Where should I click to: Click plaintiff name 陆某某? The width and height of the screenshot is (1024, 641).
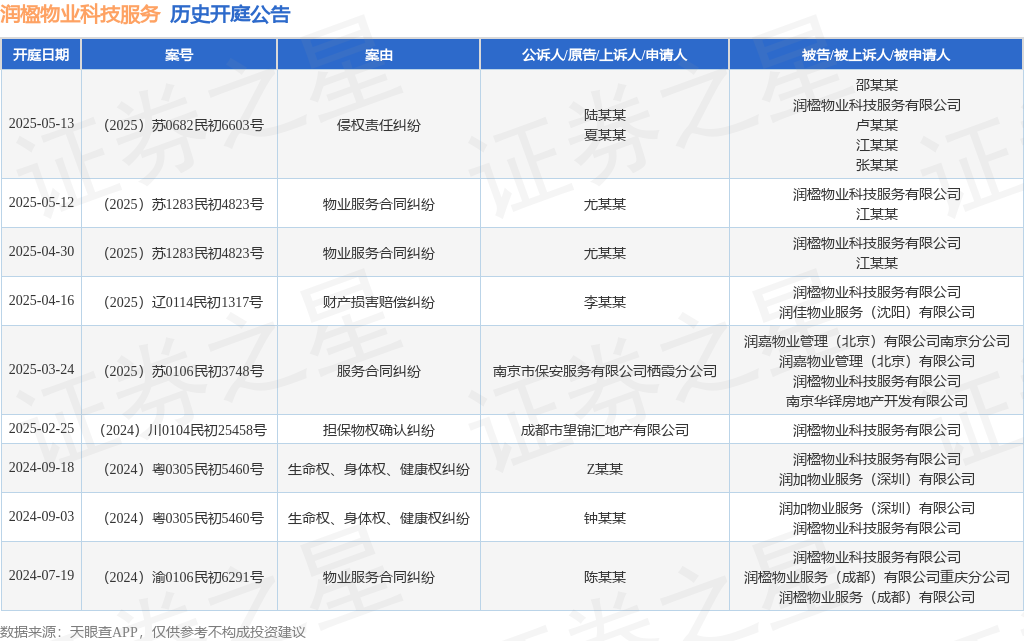tap(605, 115)
